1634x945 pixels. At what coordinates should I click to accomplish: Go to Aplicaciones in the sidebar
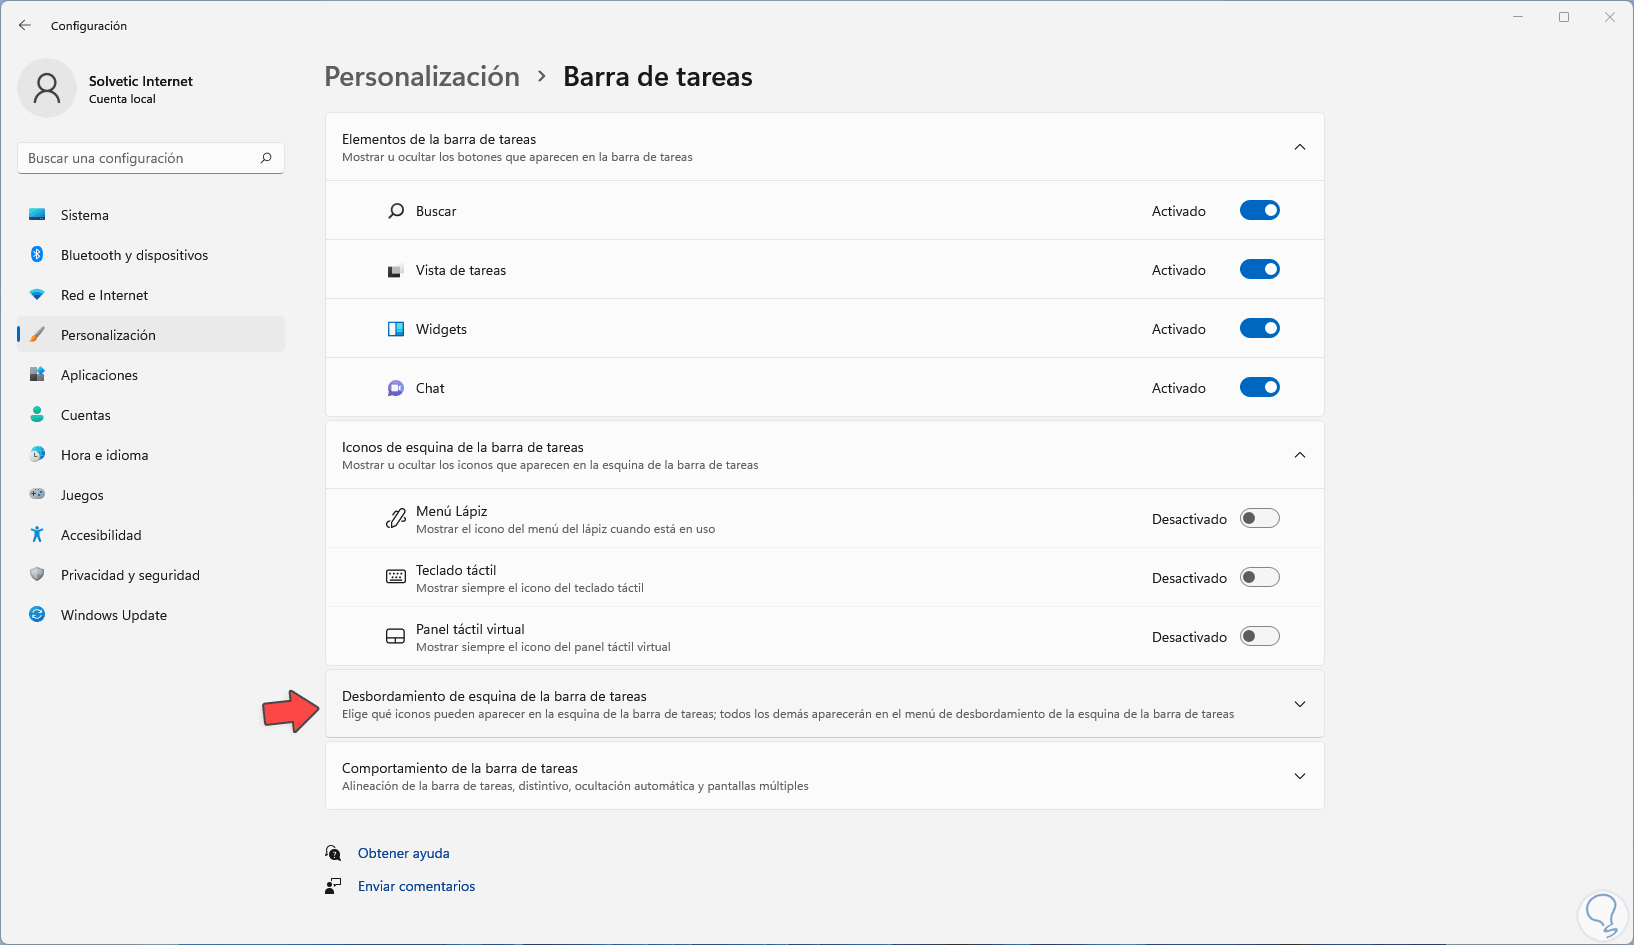coord(99,375)
